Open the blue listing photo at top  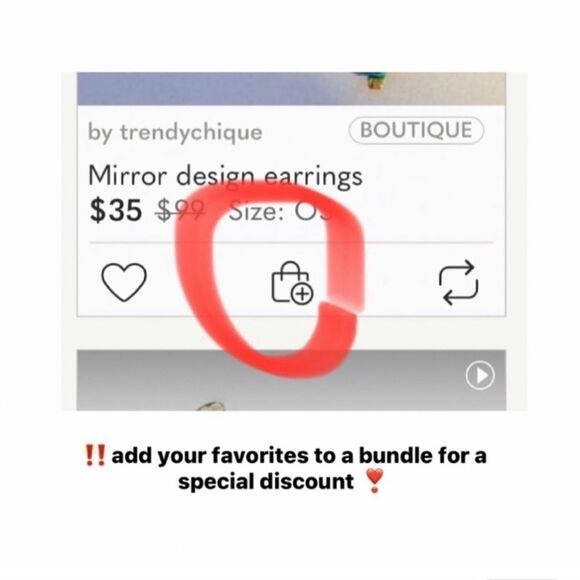pos(291,89)
